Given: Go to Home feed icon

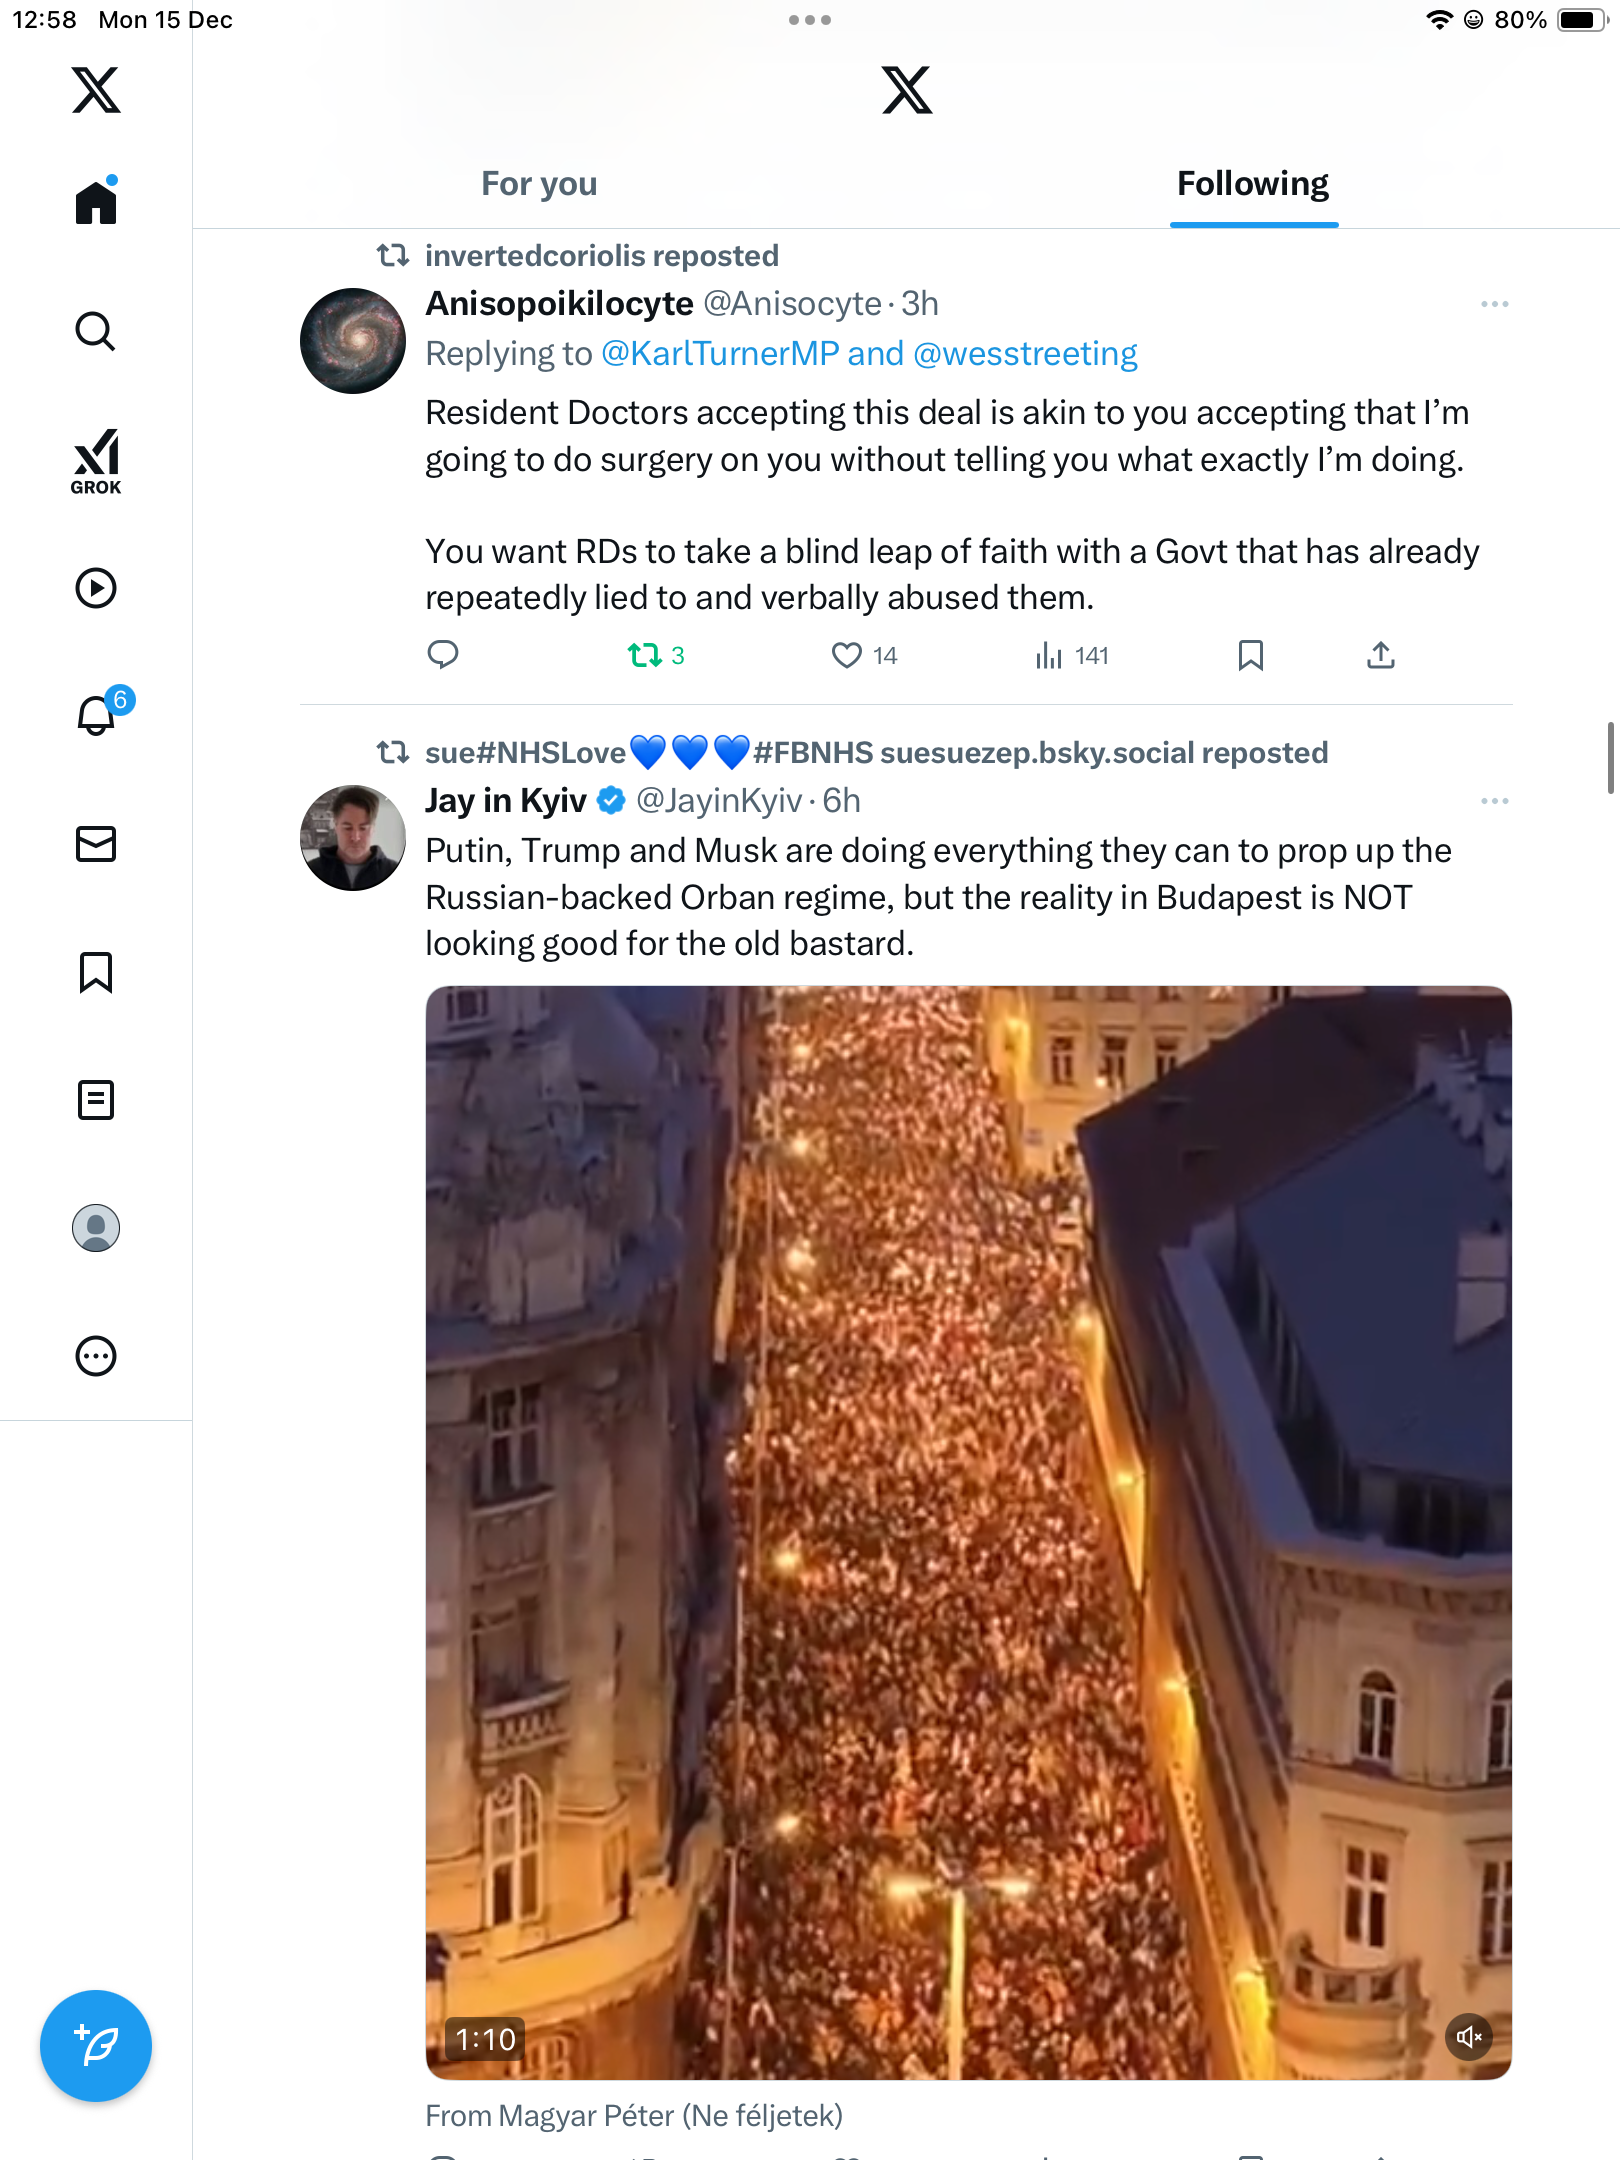Looking at the screenshot, I should (x=96, y=203).
